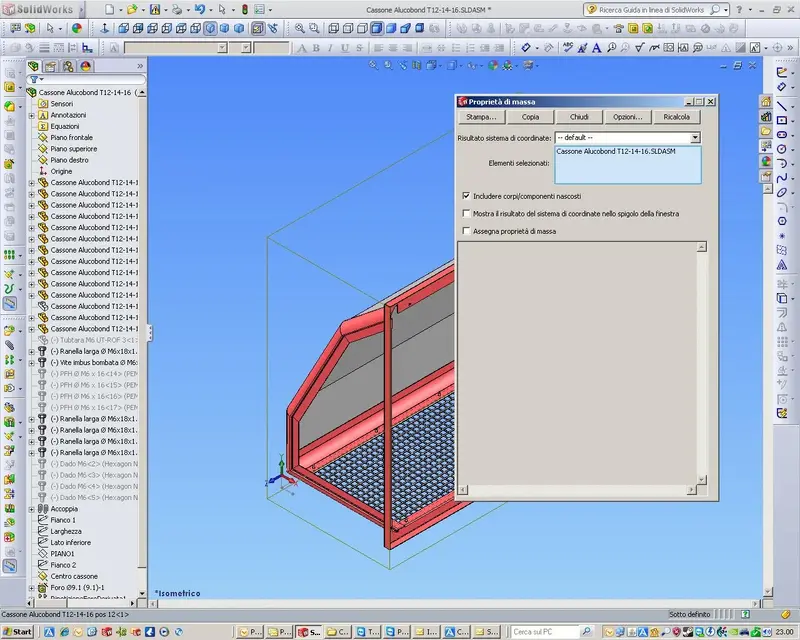This screenshot has height=640, width=800.
Task: Select Wireframe display style icon
Action: tap(334, 29)
